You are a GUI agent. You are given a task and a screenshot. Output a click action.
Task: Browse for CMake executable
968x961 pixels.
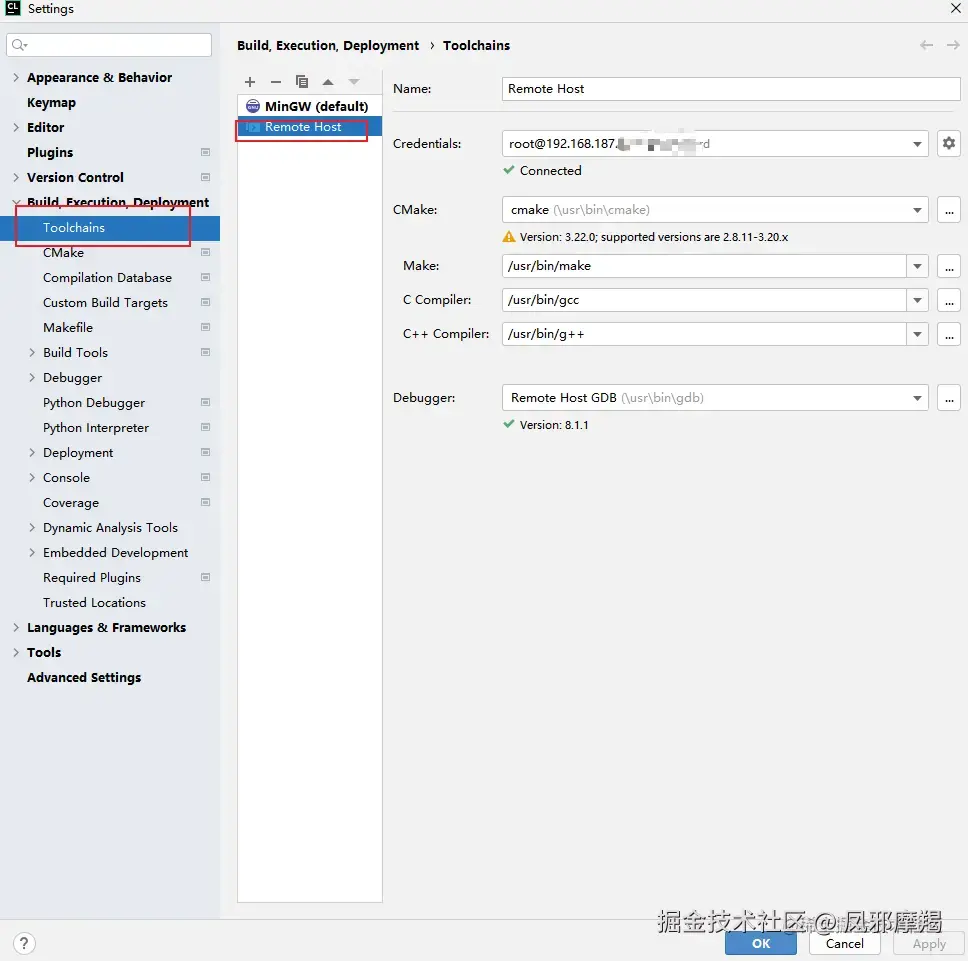949,210
